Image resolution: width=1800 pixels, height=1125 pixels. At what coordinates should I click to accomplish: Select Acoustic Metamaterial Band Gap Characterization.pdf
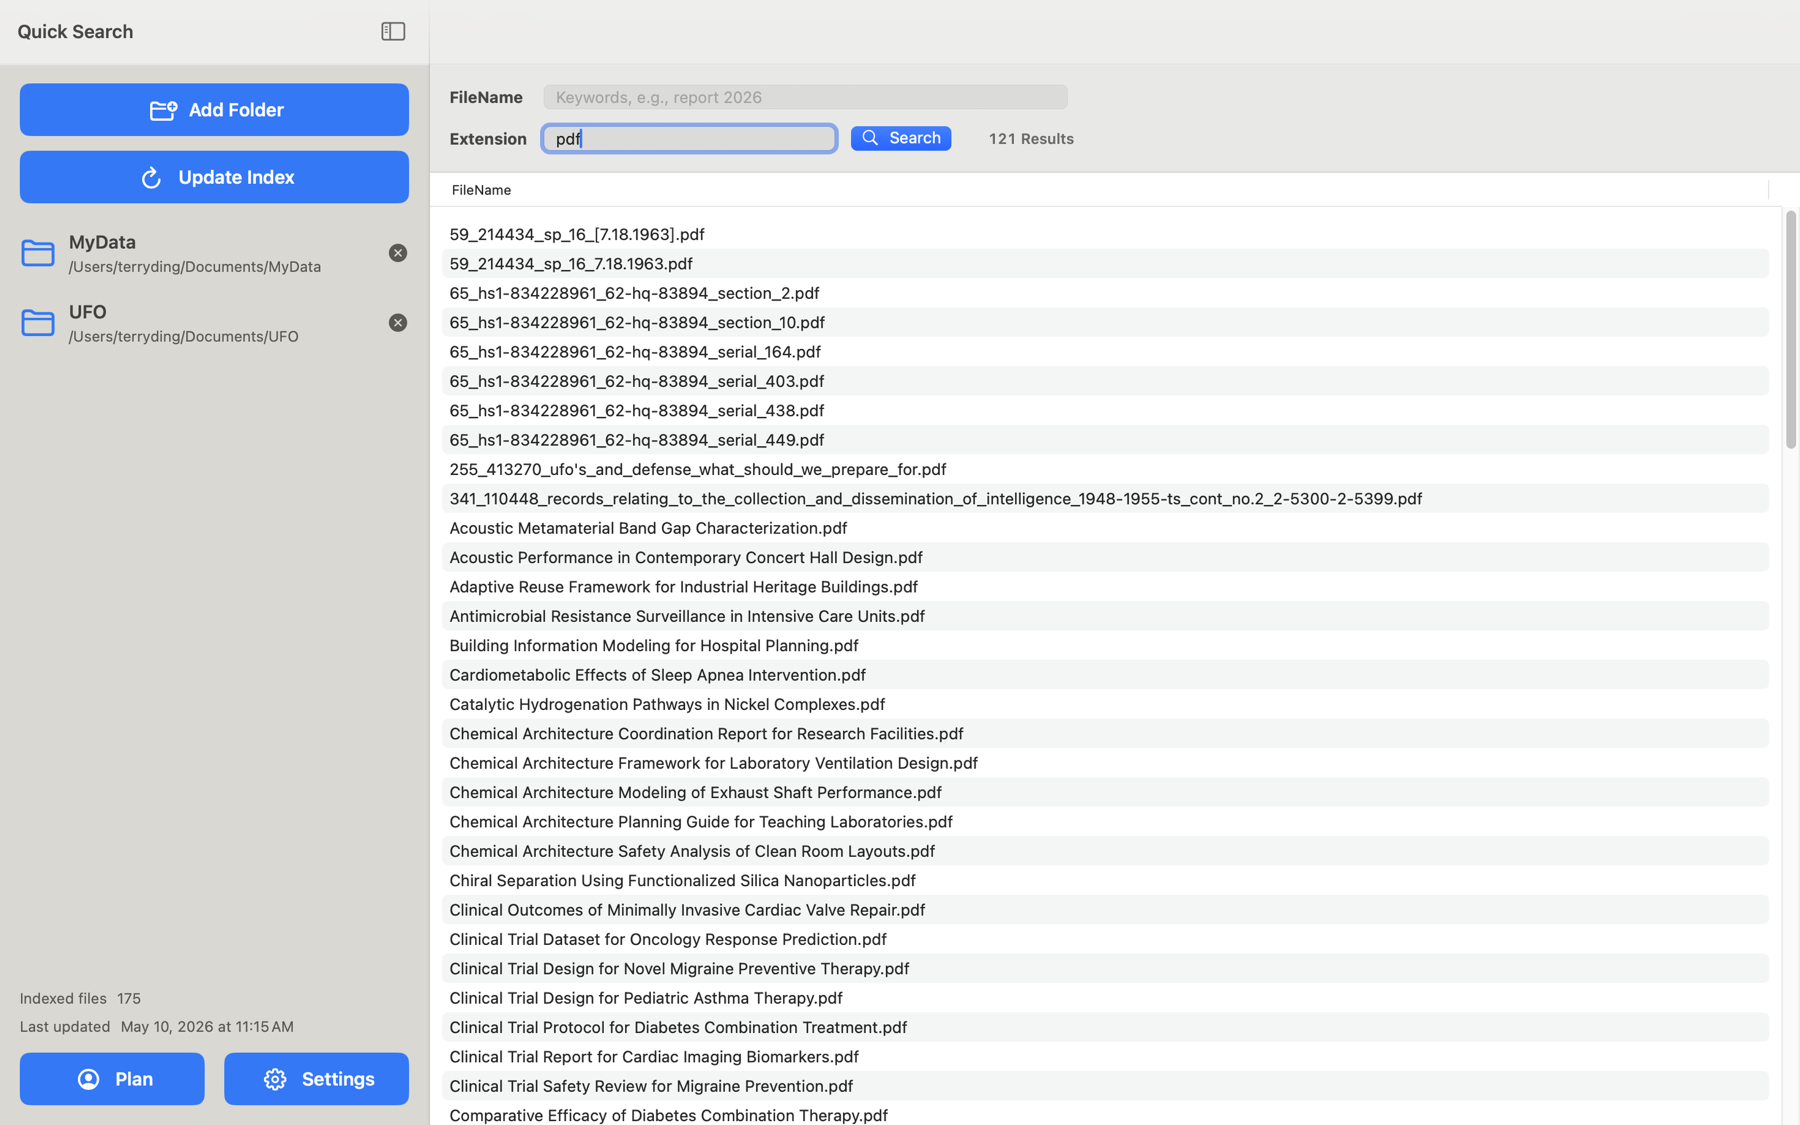pyautogui.click(x=1105, y=528)
